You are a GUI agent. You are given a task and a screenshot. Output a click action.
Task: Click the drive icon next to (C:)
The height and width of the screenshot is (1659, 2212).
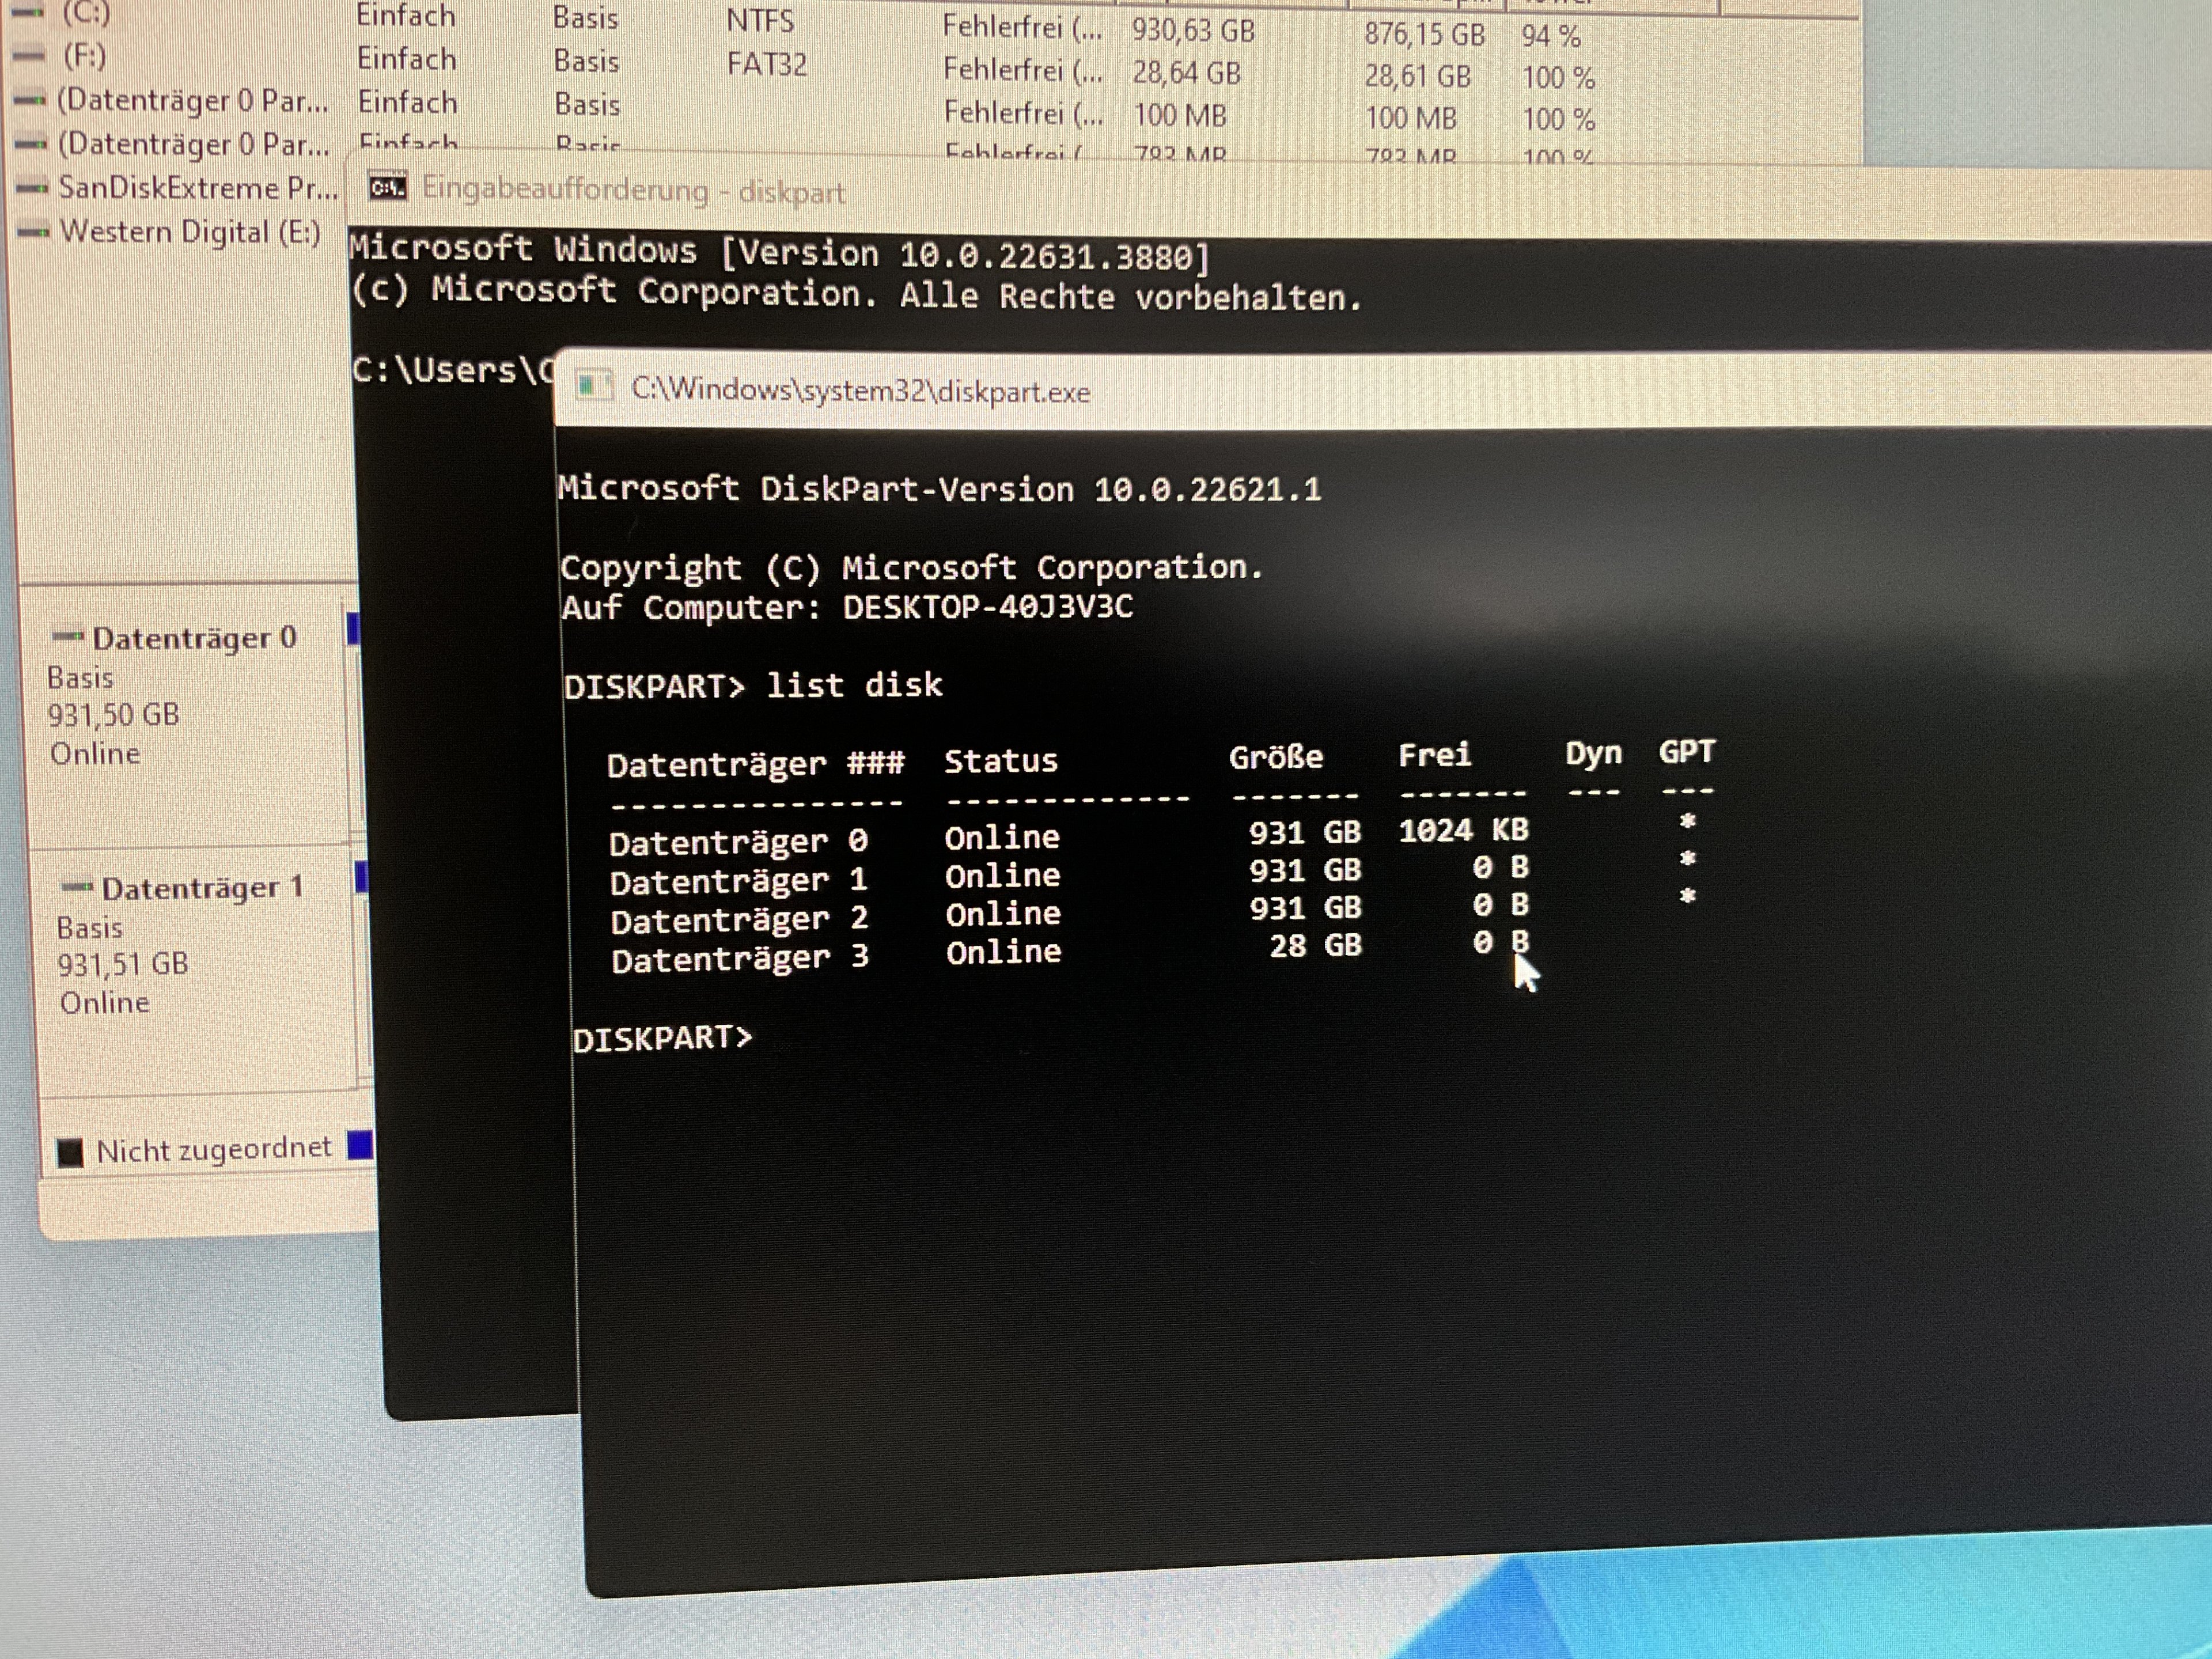[x=27, y=13]
